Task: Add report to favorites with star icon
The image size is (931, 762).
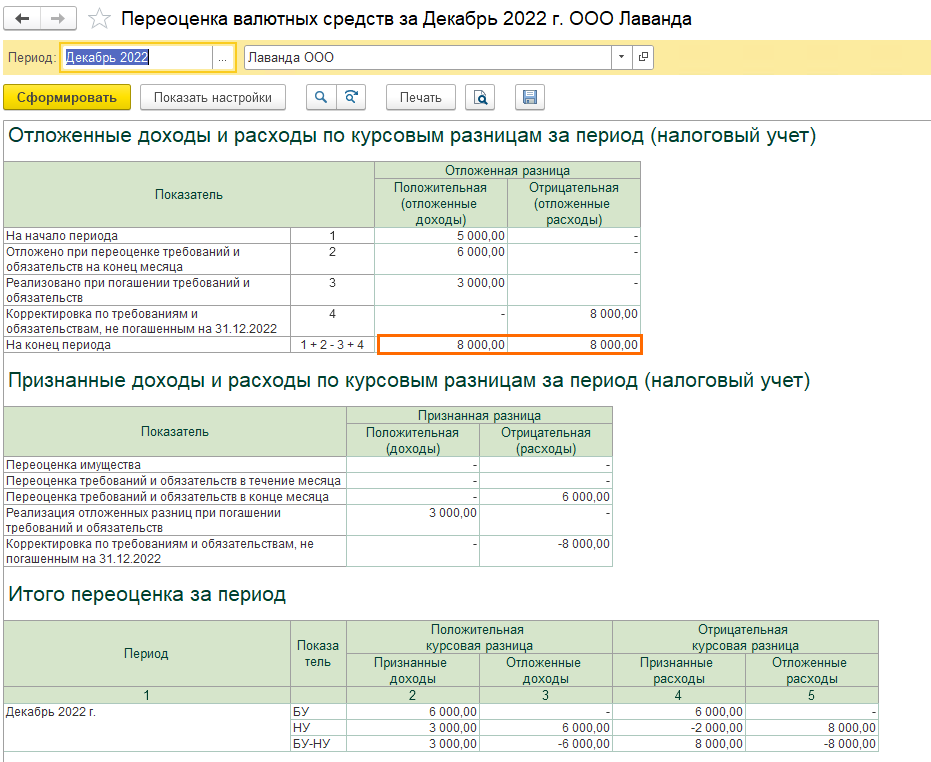Action: [99, 19]
